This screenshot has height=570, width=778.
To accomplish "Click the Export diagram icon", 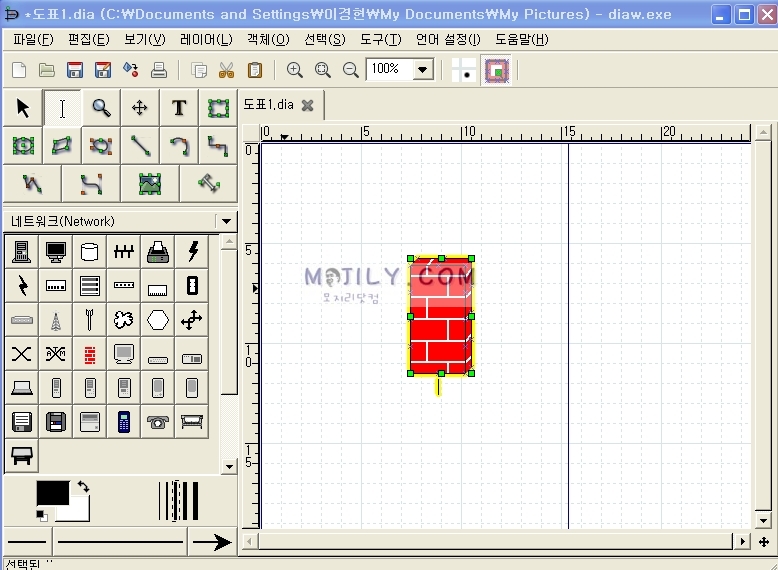I will click(x=131, y=70).
